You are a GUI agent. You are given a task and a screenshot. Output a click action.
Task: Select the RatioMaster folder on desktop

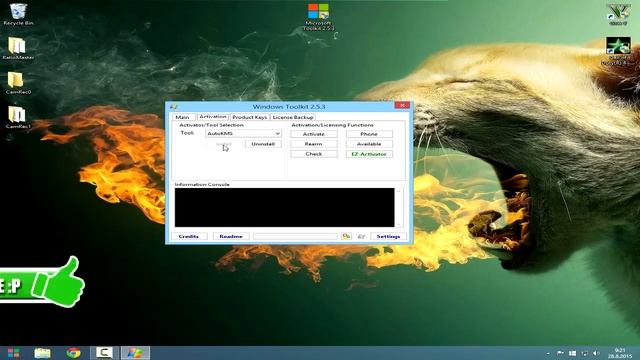18,49
